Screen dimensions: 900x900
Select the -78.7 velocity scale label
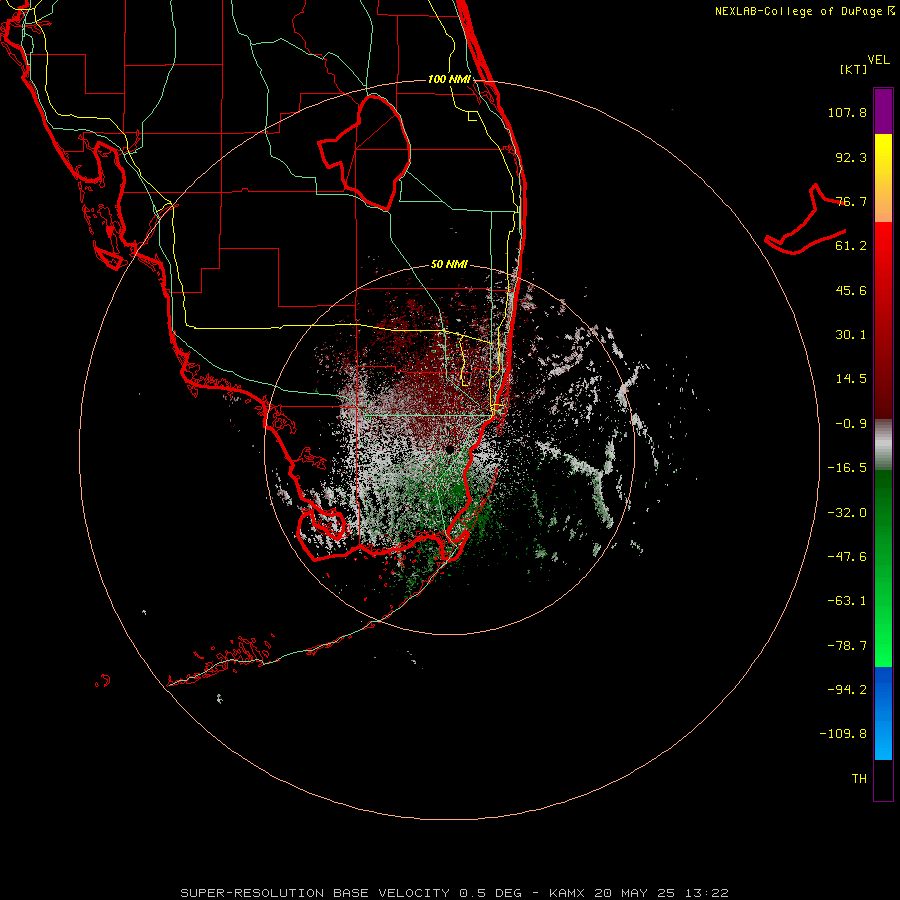point(847,646)
